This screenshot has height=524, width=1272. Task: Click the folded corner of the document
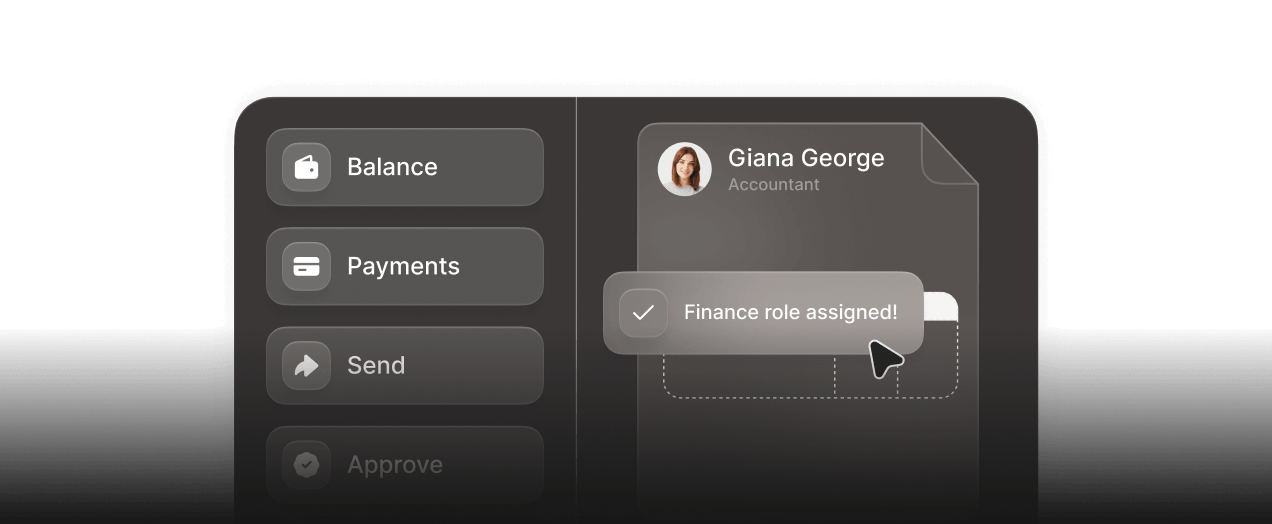[x=949, y=153]
